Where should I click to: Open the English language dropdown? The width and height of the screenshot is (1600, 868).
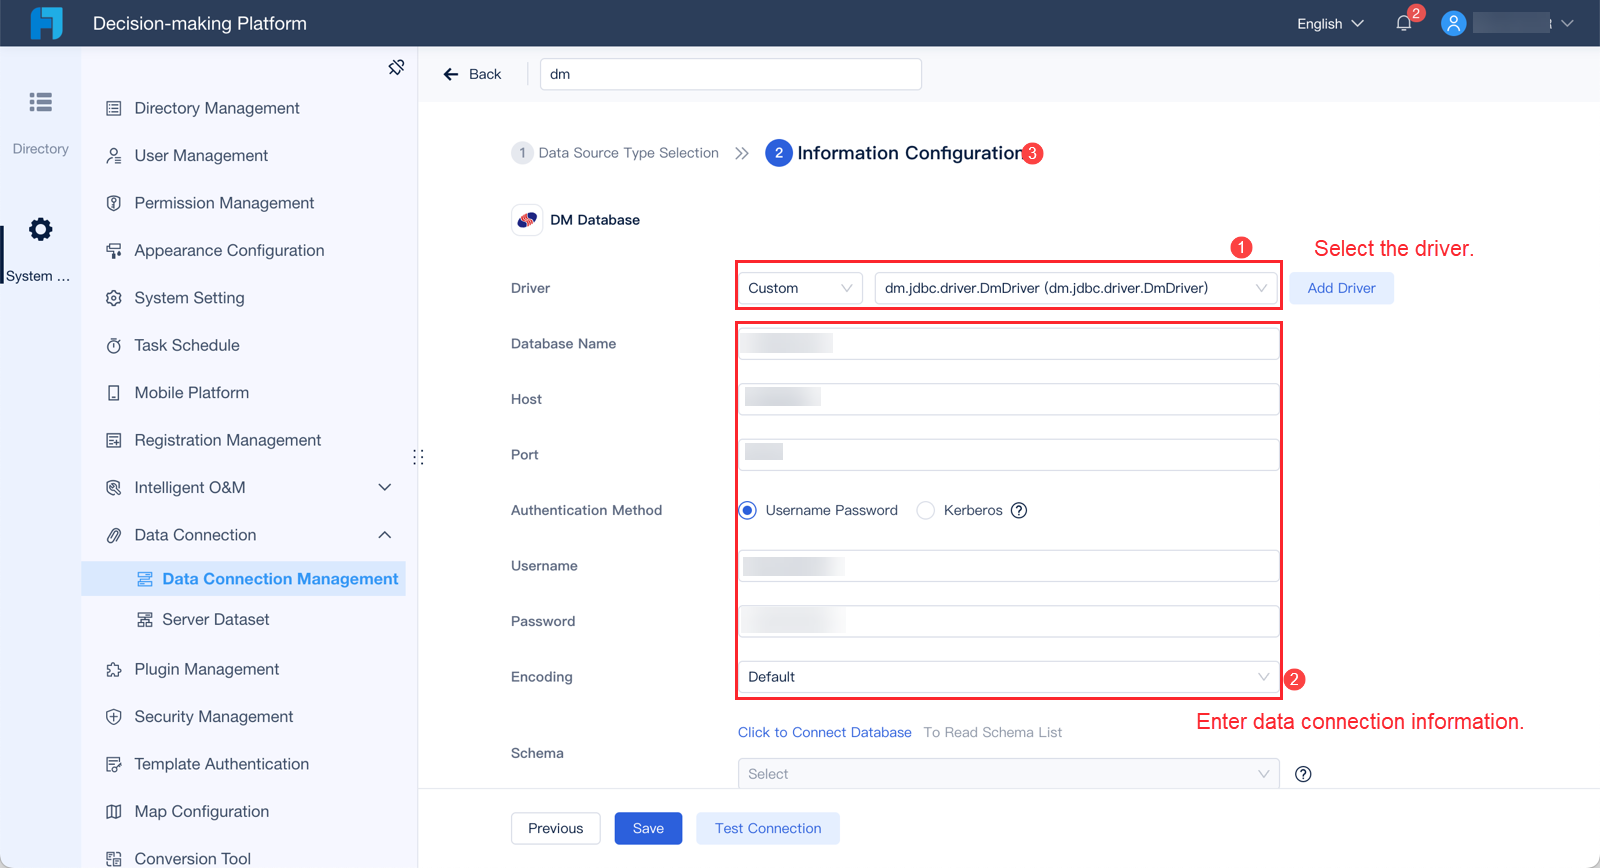click(1330, 24)
